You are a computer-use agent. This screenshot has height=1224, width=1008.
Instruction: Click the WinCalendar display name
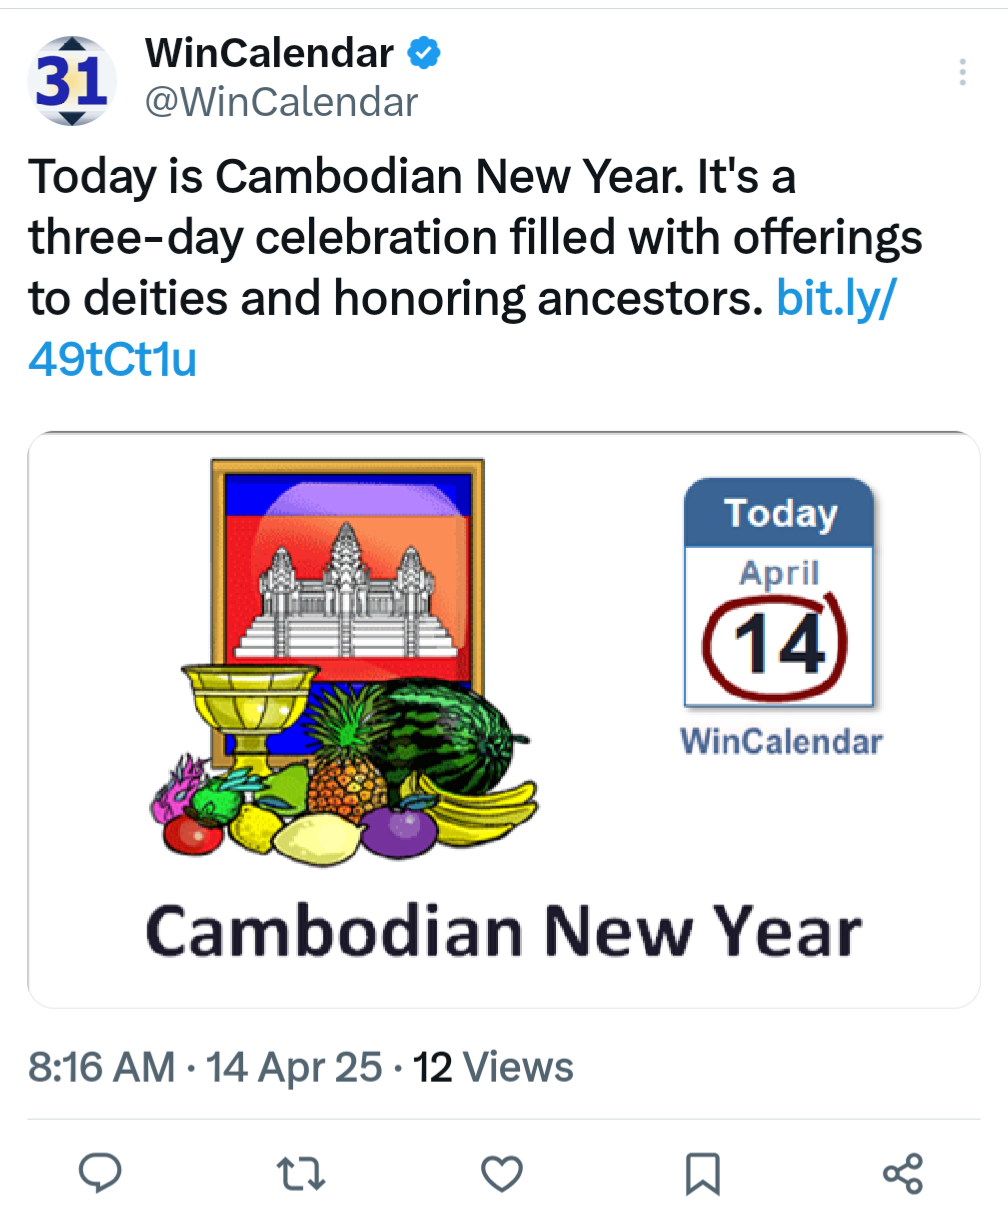click(270, 53)
